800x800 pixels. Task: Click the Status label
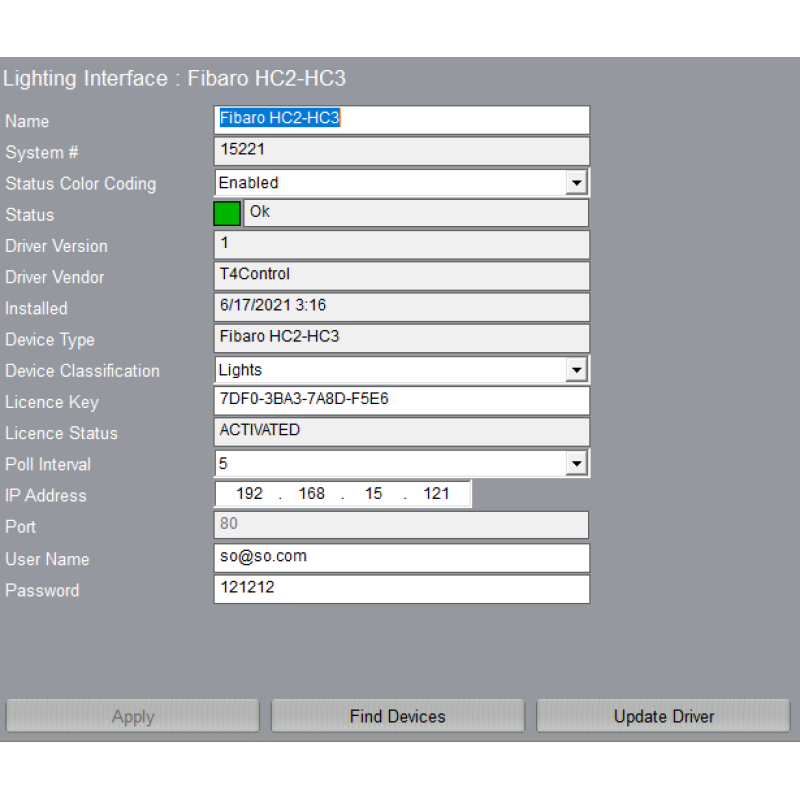coord(30,215)
